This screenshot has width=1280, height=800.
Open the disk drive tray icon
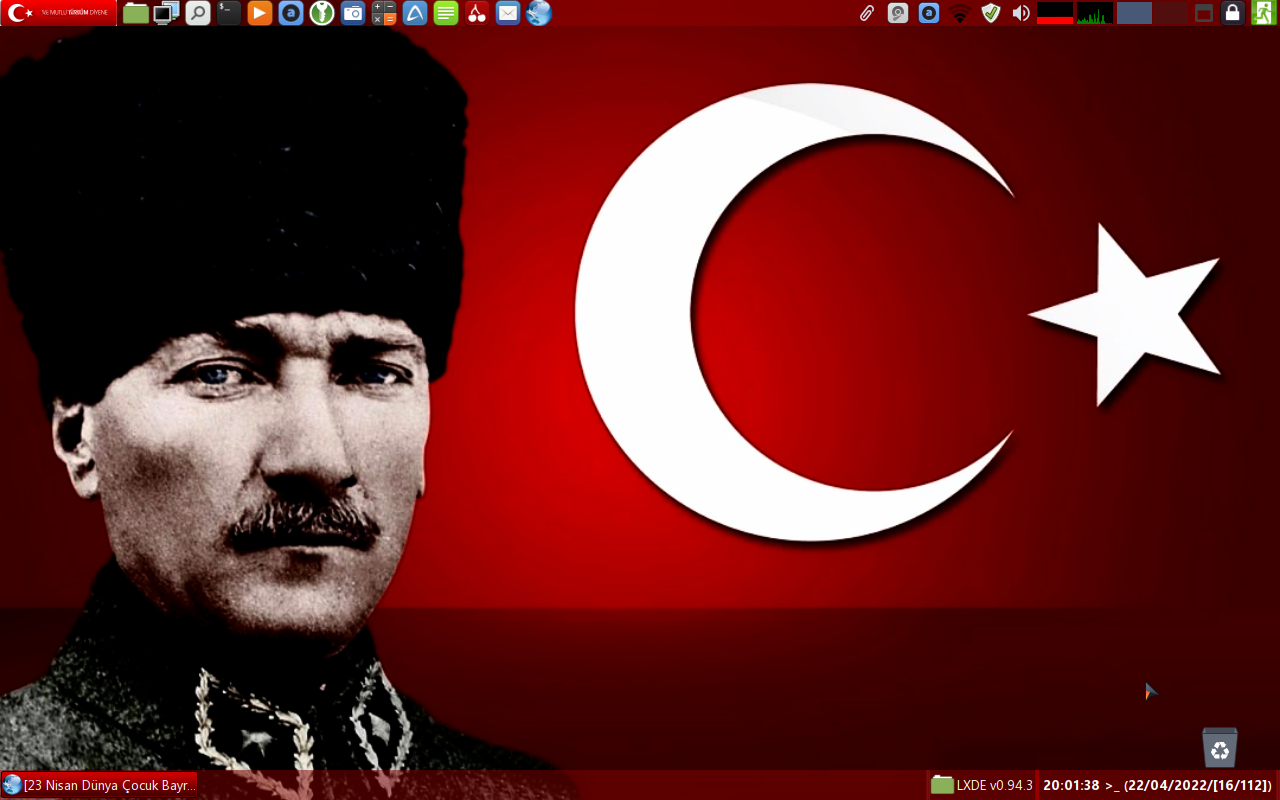(898, 13)
